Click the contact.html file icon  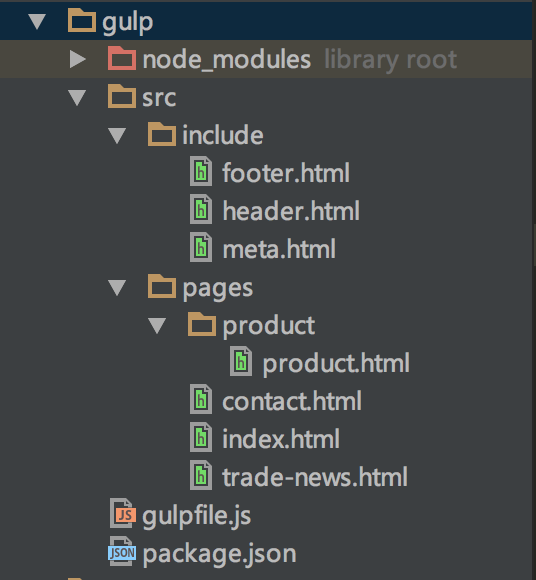(x=201, y=399)
